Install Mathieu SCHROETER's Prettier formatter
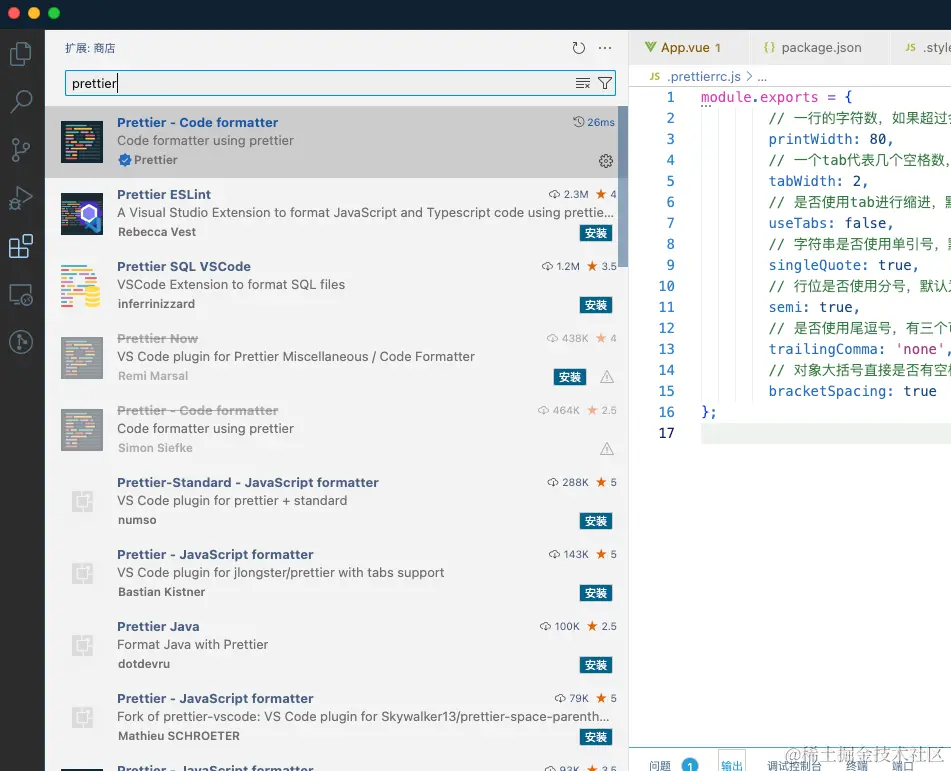 point(596,737)
